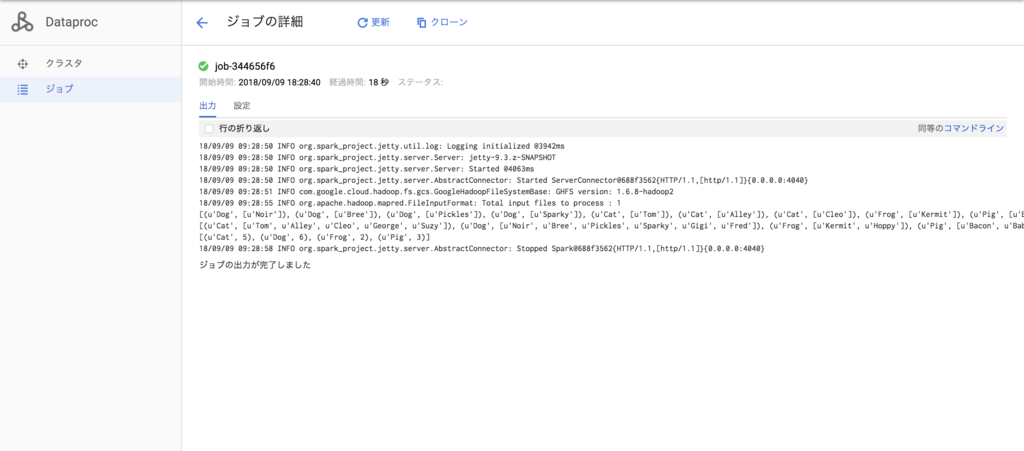Click the ジョブの詳細 heading
The height and width of the screenshot is (451, 1024).
click(264, 22)
